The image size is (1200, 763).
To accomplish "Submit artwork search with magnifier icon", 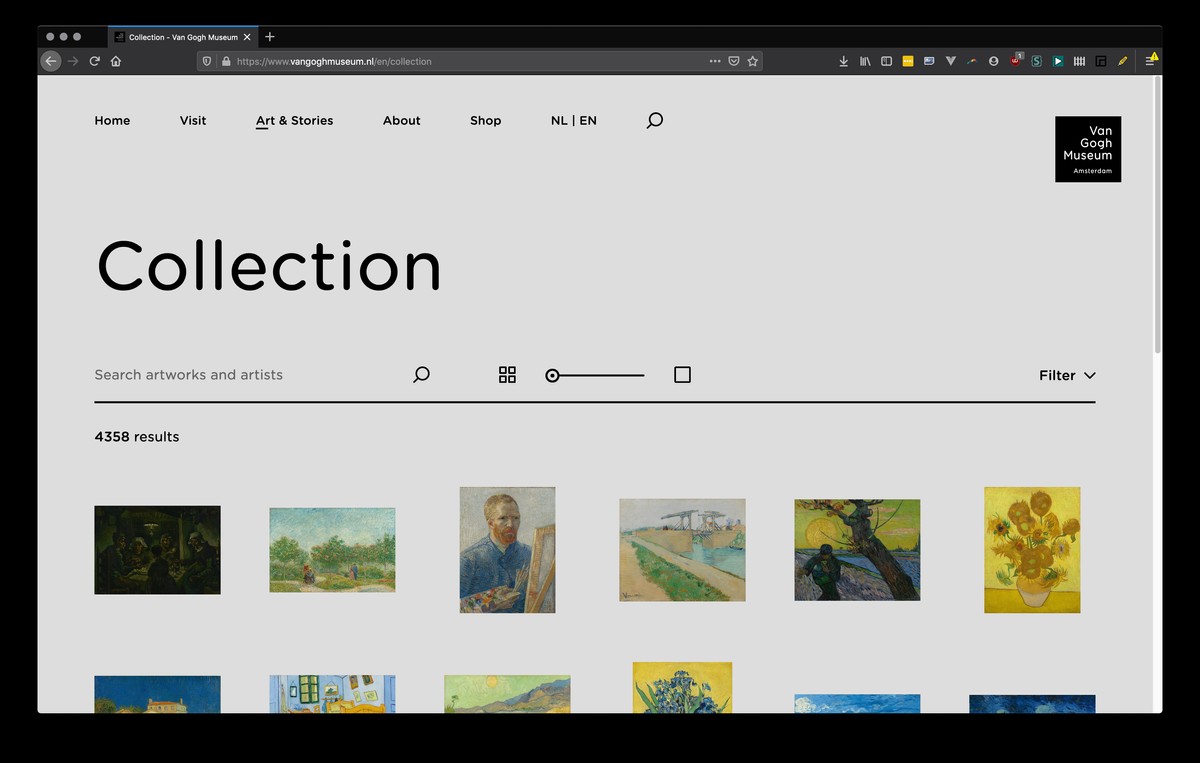I will (x=421, y=375).
